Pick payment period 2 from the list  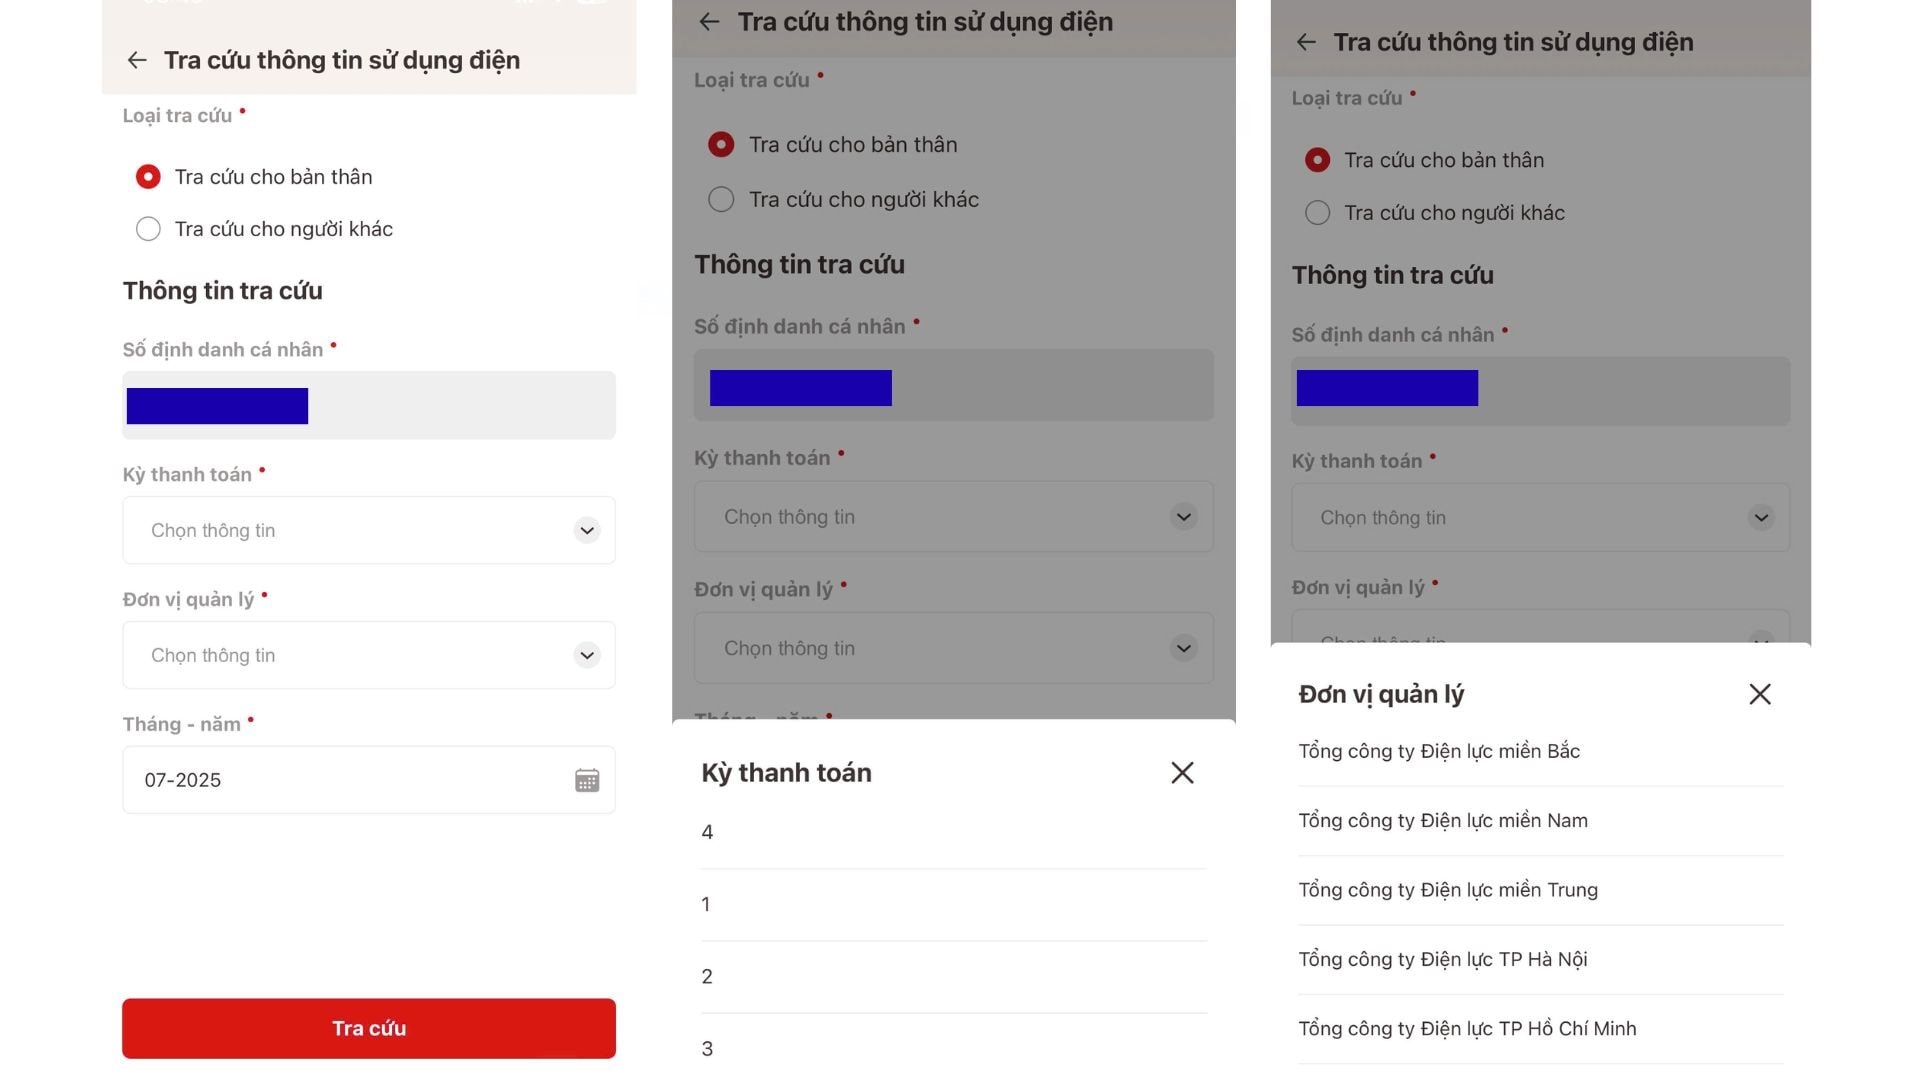pos(953,976)
